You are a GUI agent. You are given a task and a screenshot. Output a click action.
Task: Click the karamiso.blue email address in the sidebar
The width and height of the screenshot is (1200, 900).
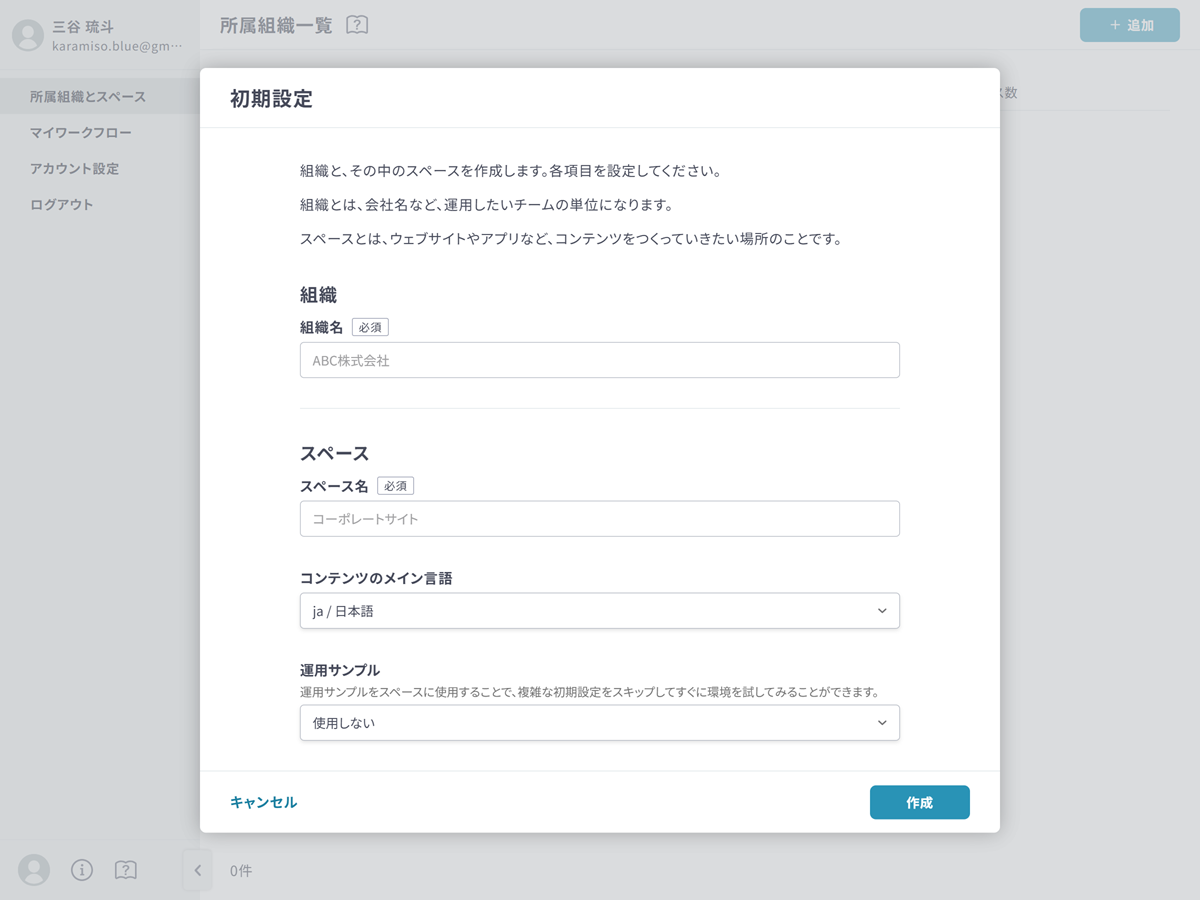tap(117, 46)
